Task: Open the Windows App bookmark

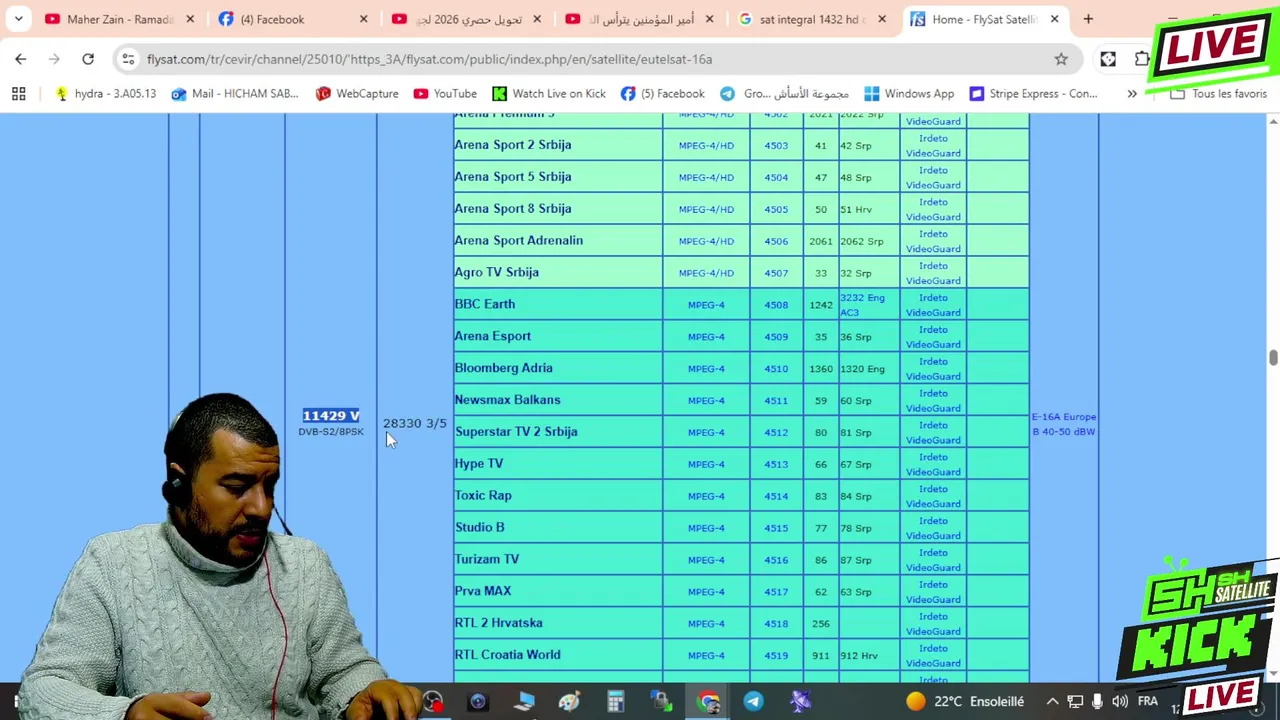Action: point(908,93)
